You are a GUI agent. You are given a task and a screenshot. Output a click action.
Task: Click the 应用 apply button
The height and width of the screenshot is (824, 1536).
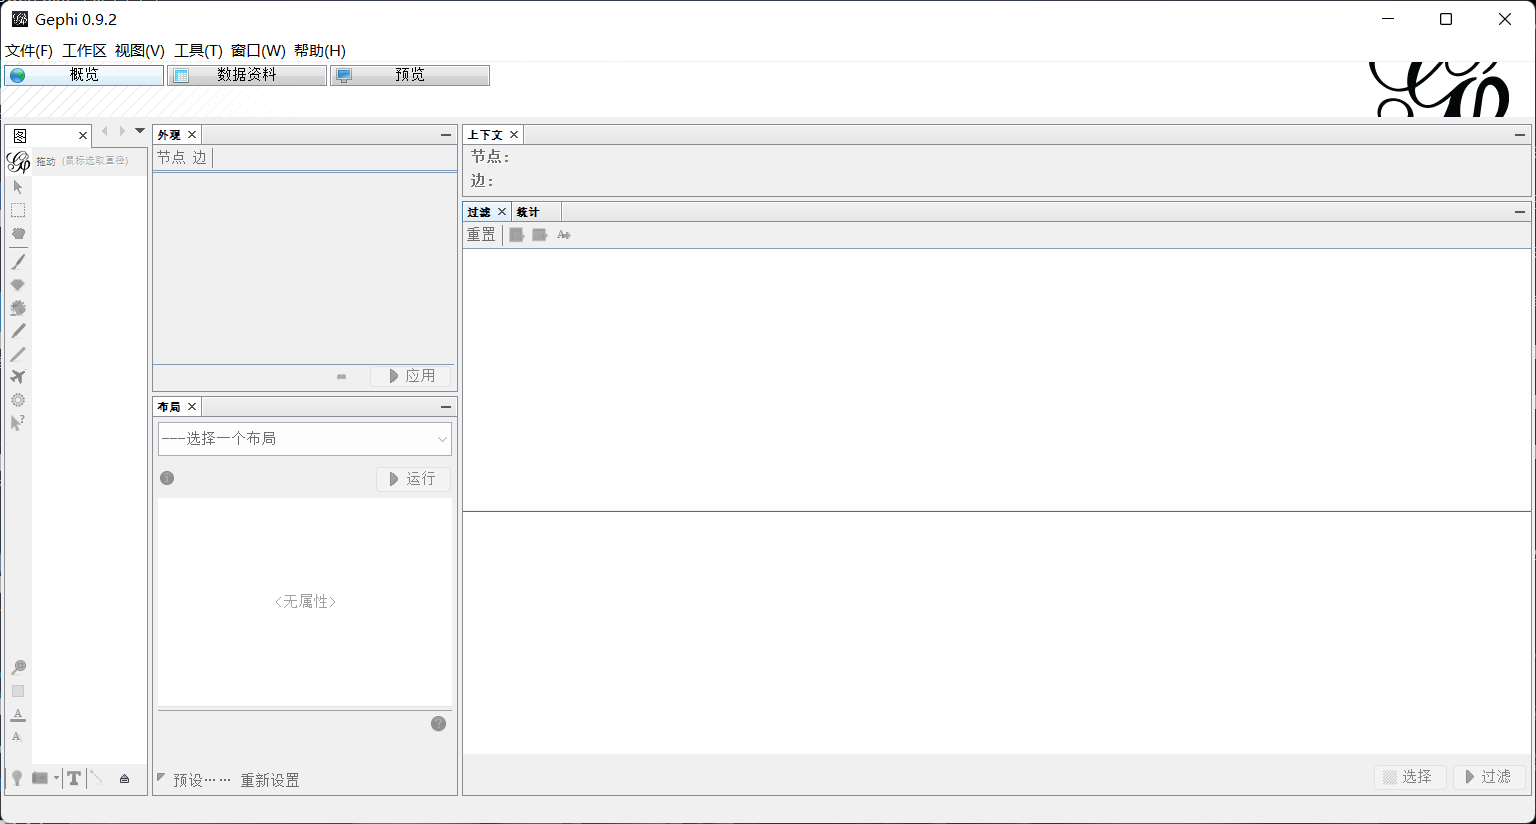pos(412,376)
